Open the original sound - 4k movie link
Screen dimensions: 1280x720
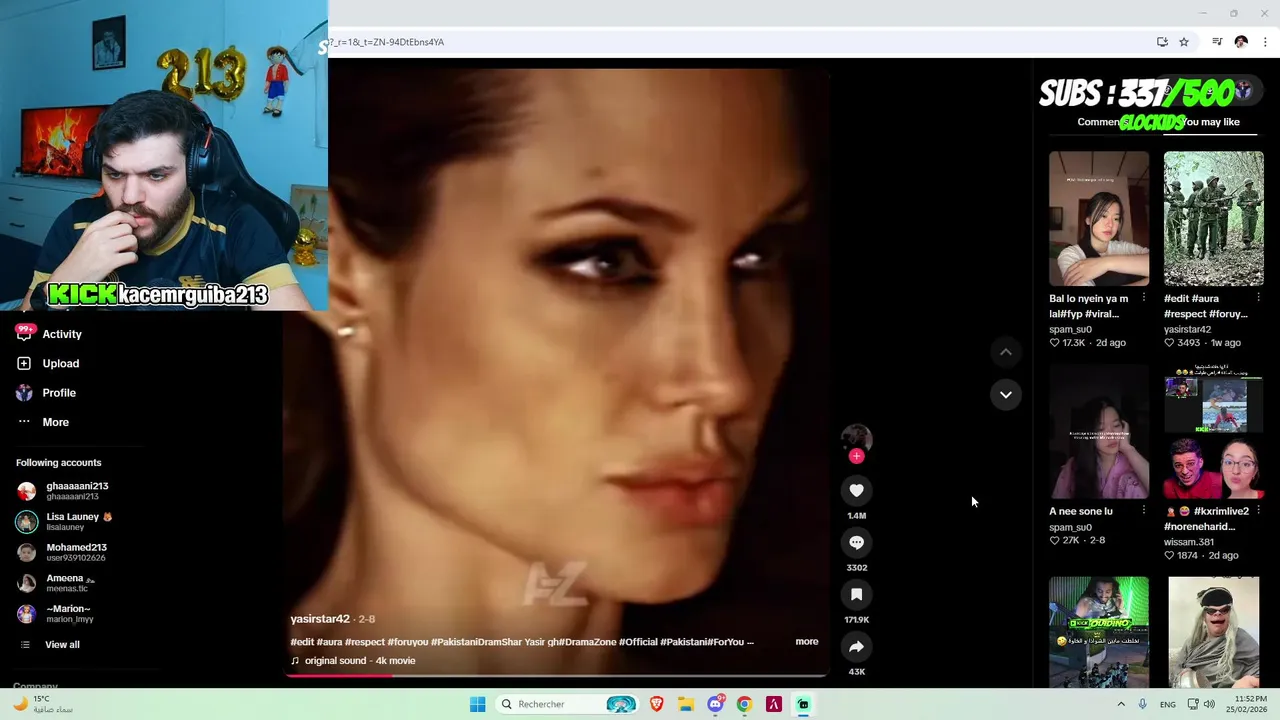point(360,661)
